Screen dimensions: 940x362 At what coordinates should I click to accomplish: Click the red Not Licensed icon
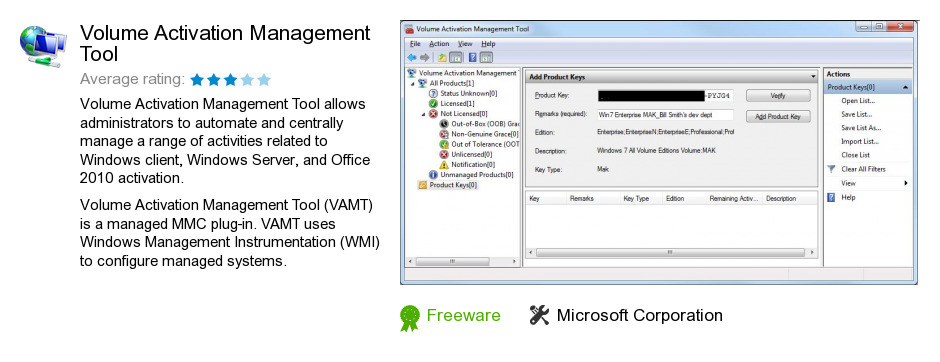(x=433, y=114)
